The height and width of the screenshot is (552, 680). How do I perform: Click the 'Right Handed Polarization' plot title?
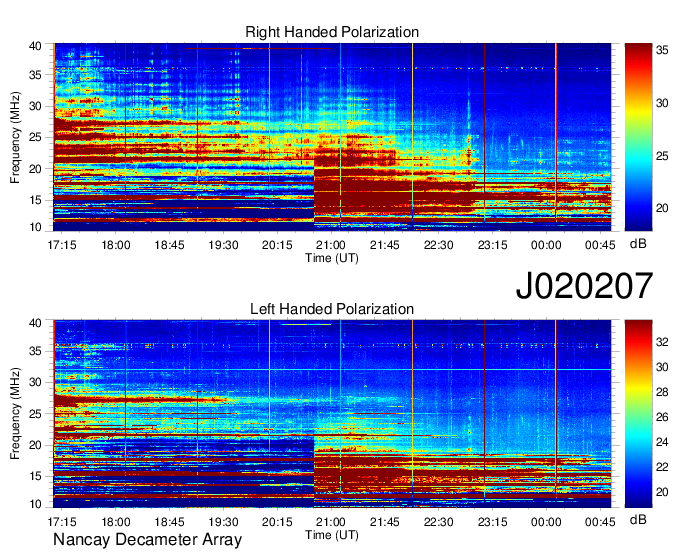[332, 32]
